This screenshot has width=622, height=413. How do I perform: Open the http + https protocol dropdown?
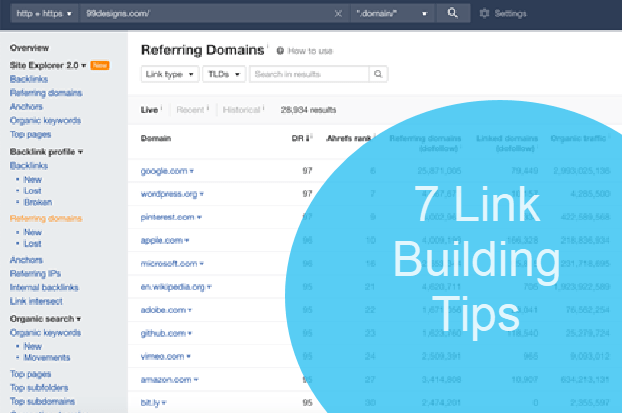tap(44, 13)
